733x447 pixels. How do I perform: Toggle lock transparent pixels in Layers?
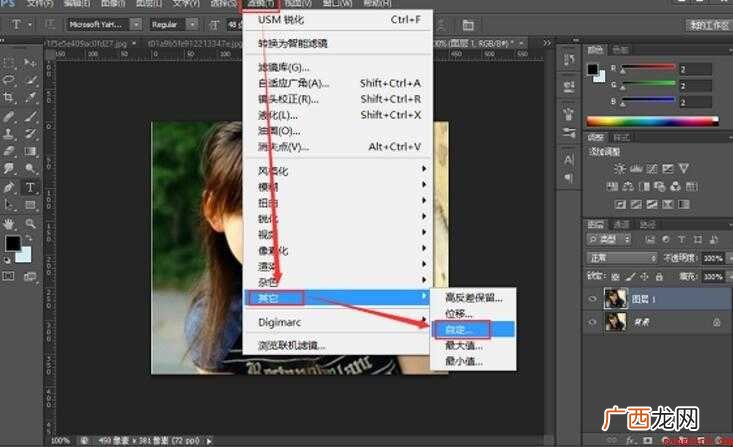(x=615, y=277)
